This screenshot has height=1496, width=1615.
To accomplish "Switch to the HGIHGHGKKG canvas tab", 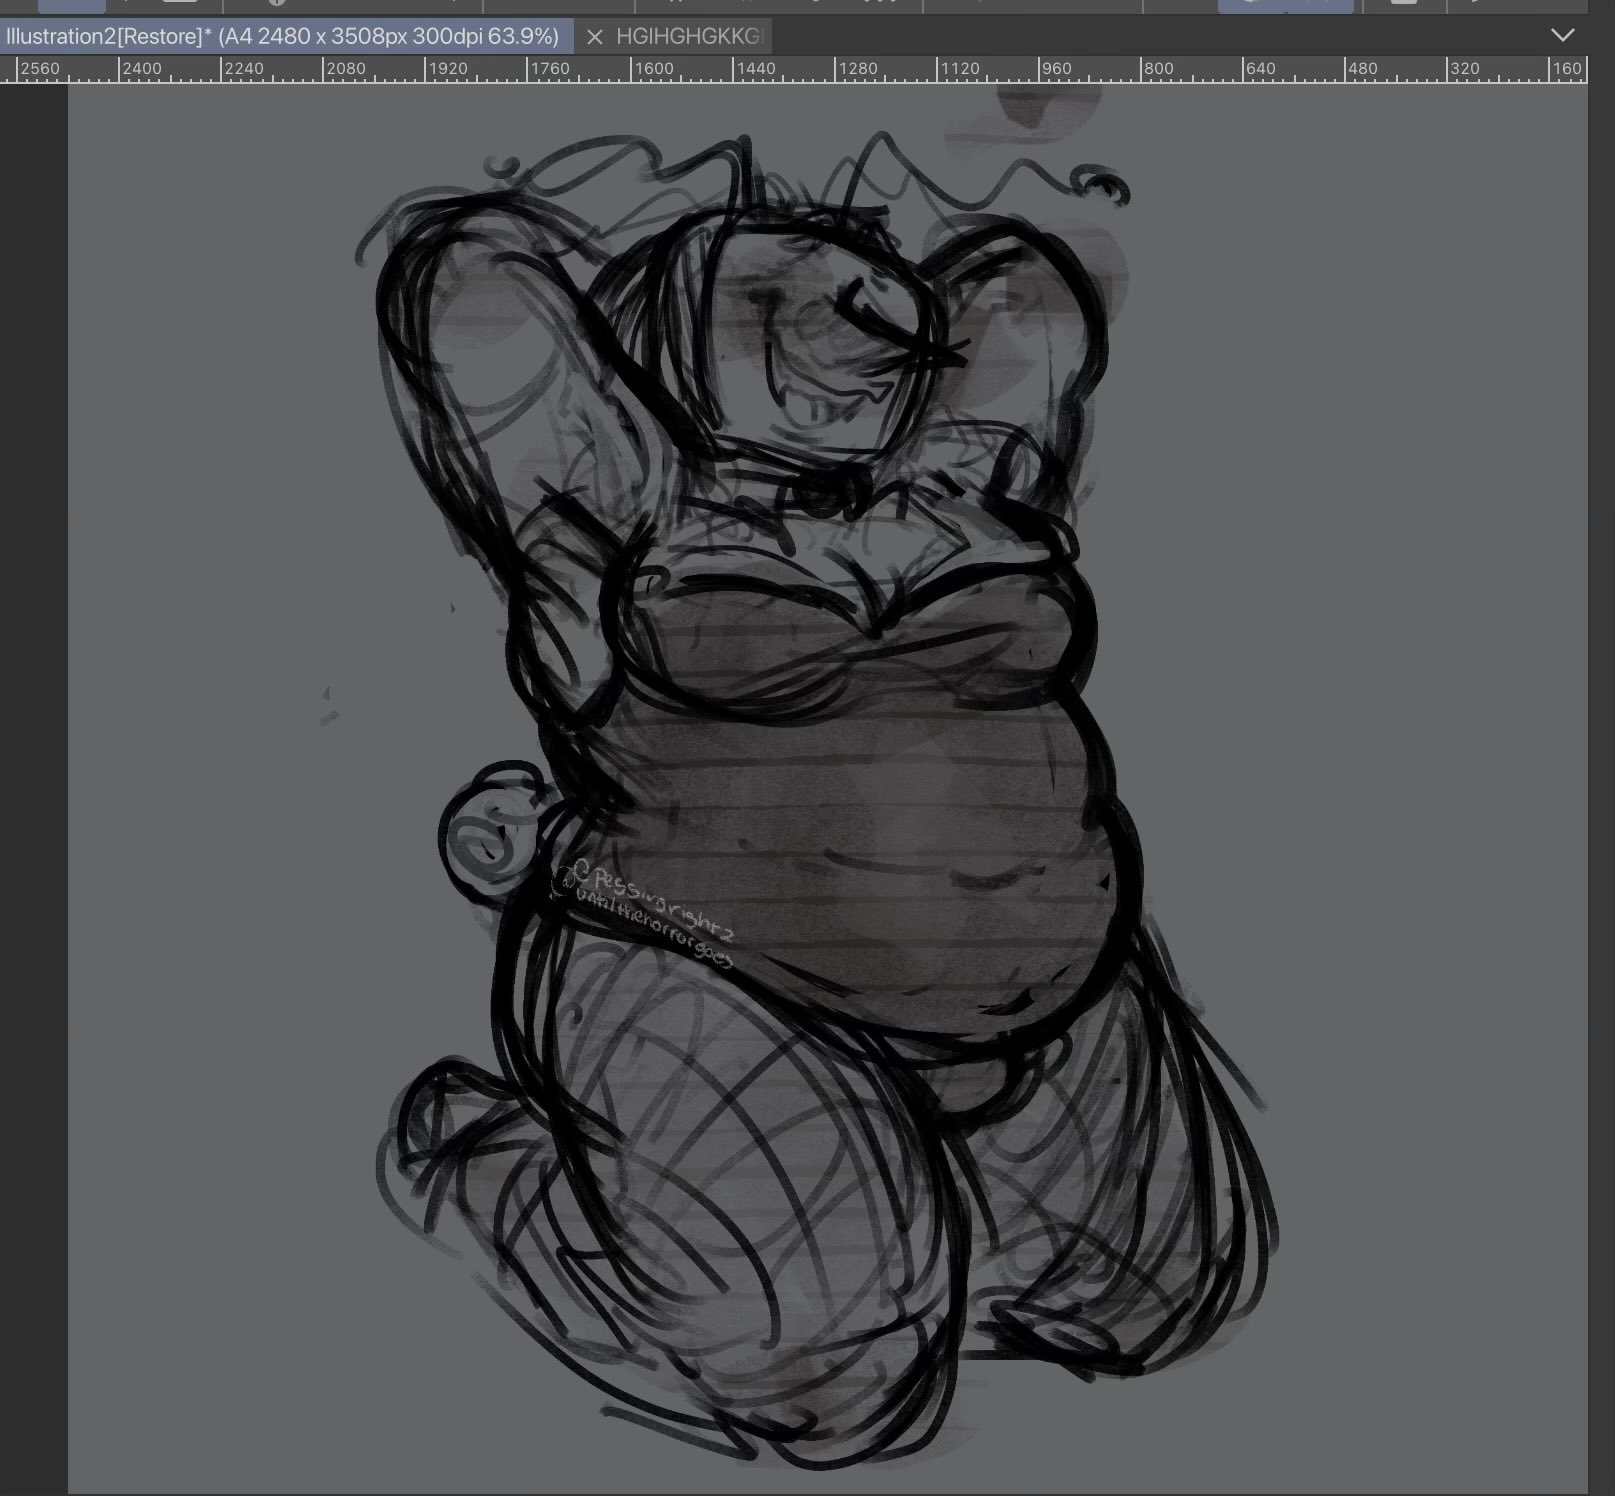I will pos(689,37).
